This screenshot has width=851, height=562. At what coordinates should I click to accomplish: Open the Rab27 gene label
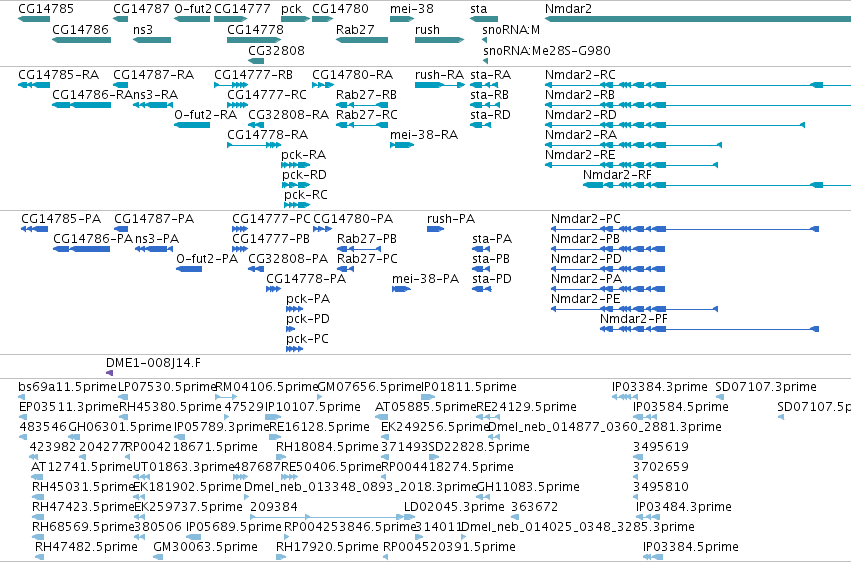[355, 30]
